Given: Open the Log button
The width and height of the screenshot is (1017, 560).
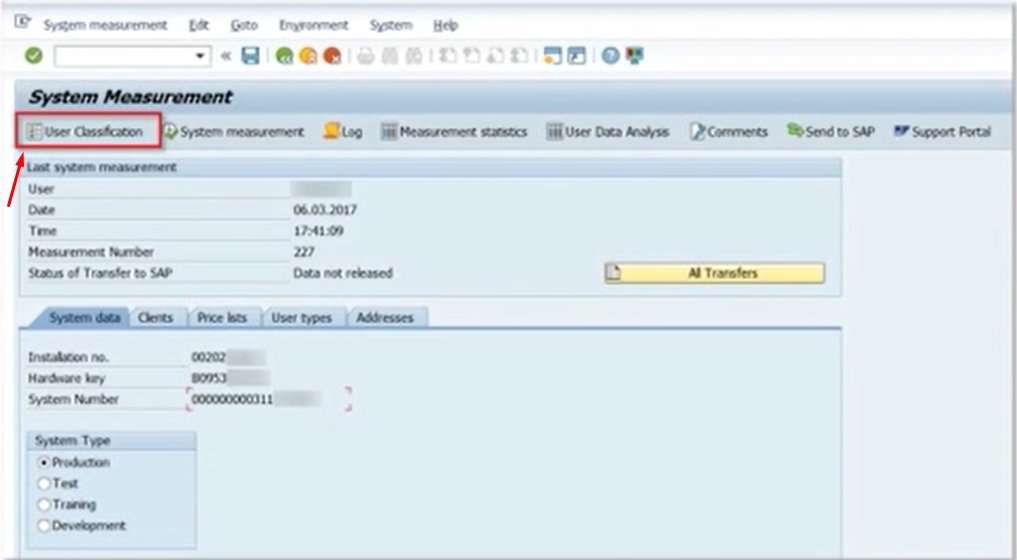Looking at the screenshot, I should pyautogui.click(x=342, y=132).
